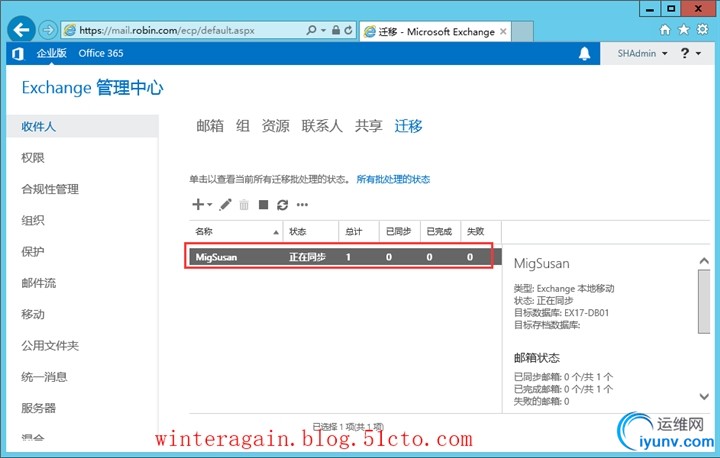Viewport: 720px width, 458px height.
Task: Open the 邮箱 tab
Action: point(210,126)
